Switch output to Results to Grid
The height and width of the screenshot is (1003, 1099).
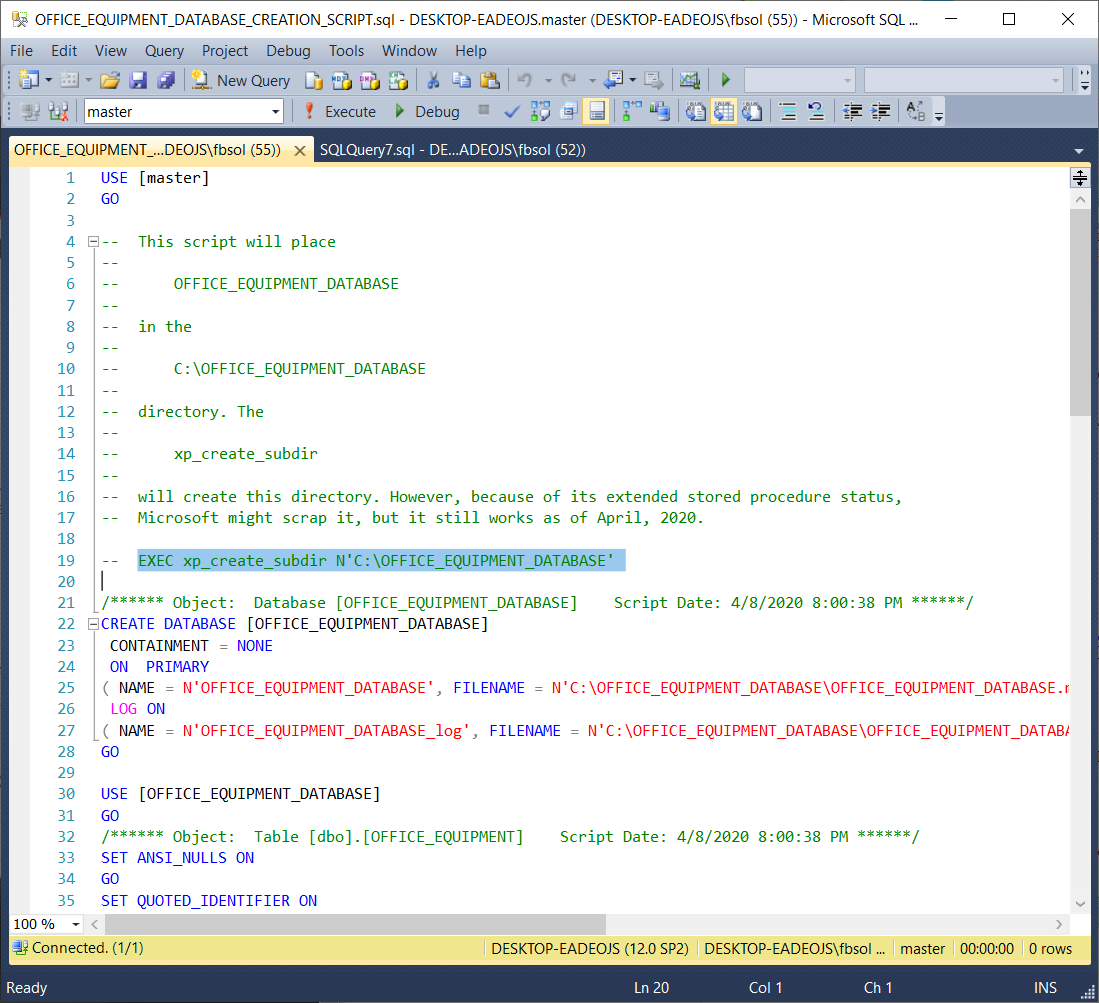[724, 112]
